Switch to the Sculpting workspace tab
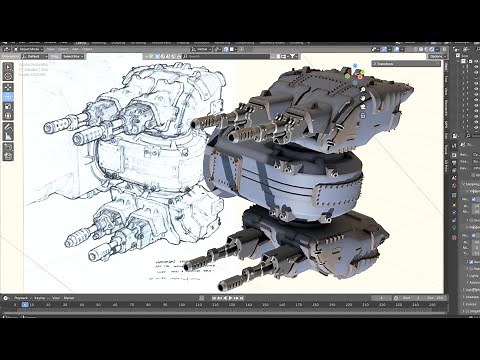The image size is (480, 360). pos(118,43)
